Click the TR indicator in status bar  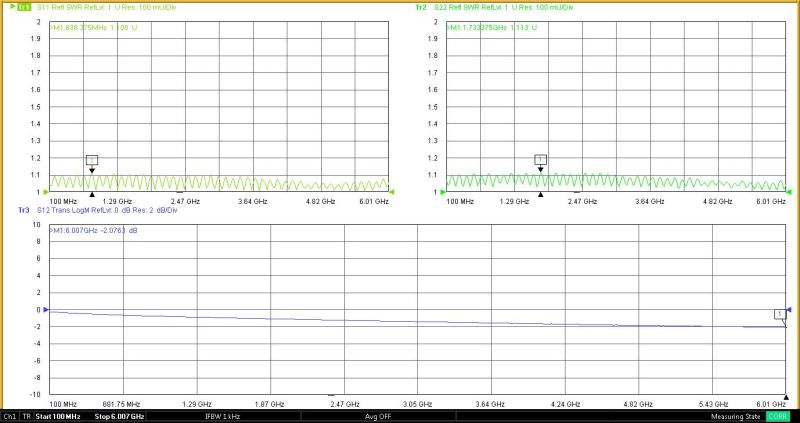[28, 416]
